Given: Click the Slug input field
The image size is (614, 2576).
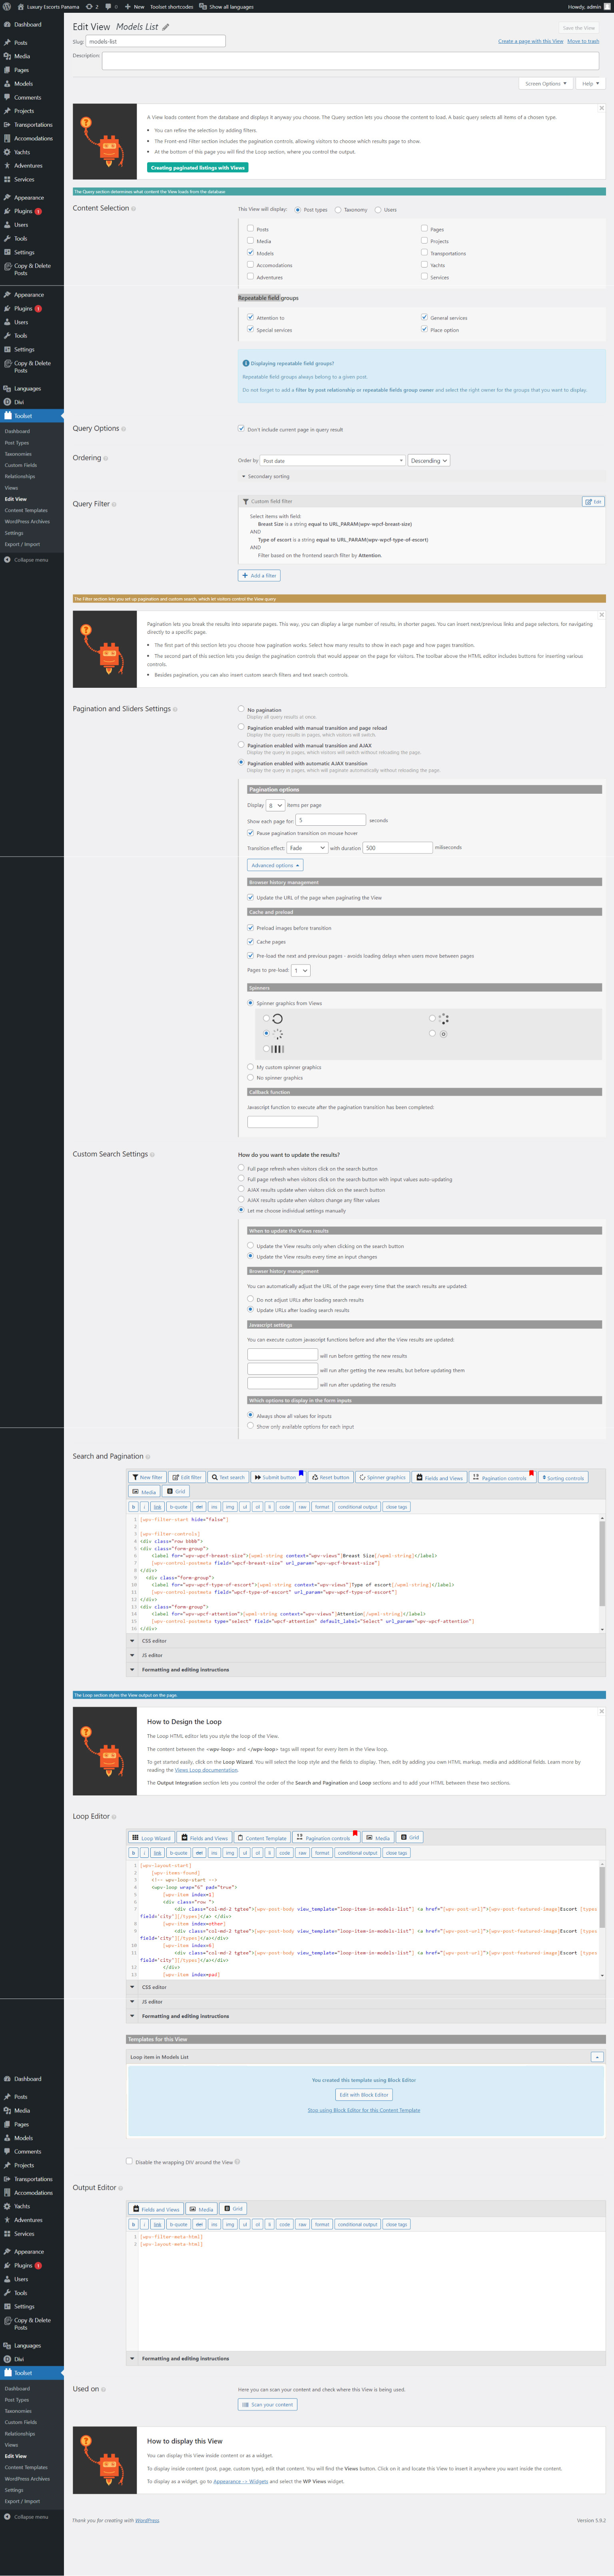Looking at the screenshot, I should (x=155, y=42).
